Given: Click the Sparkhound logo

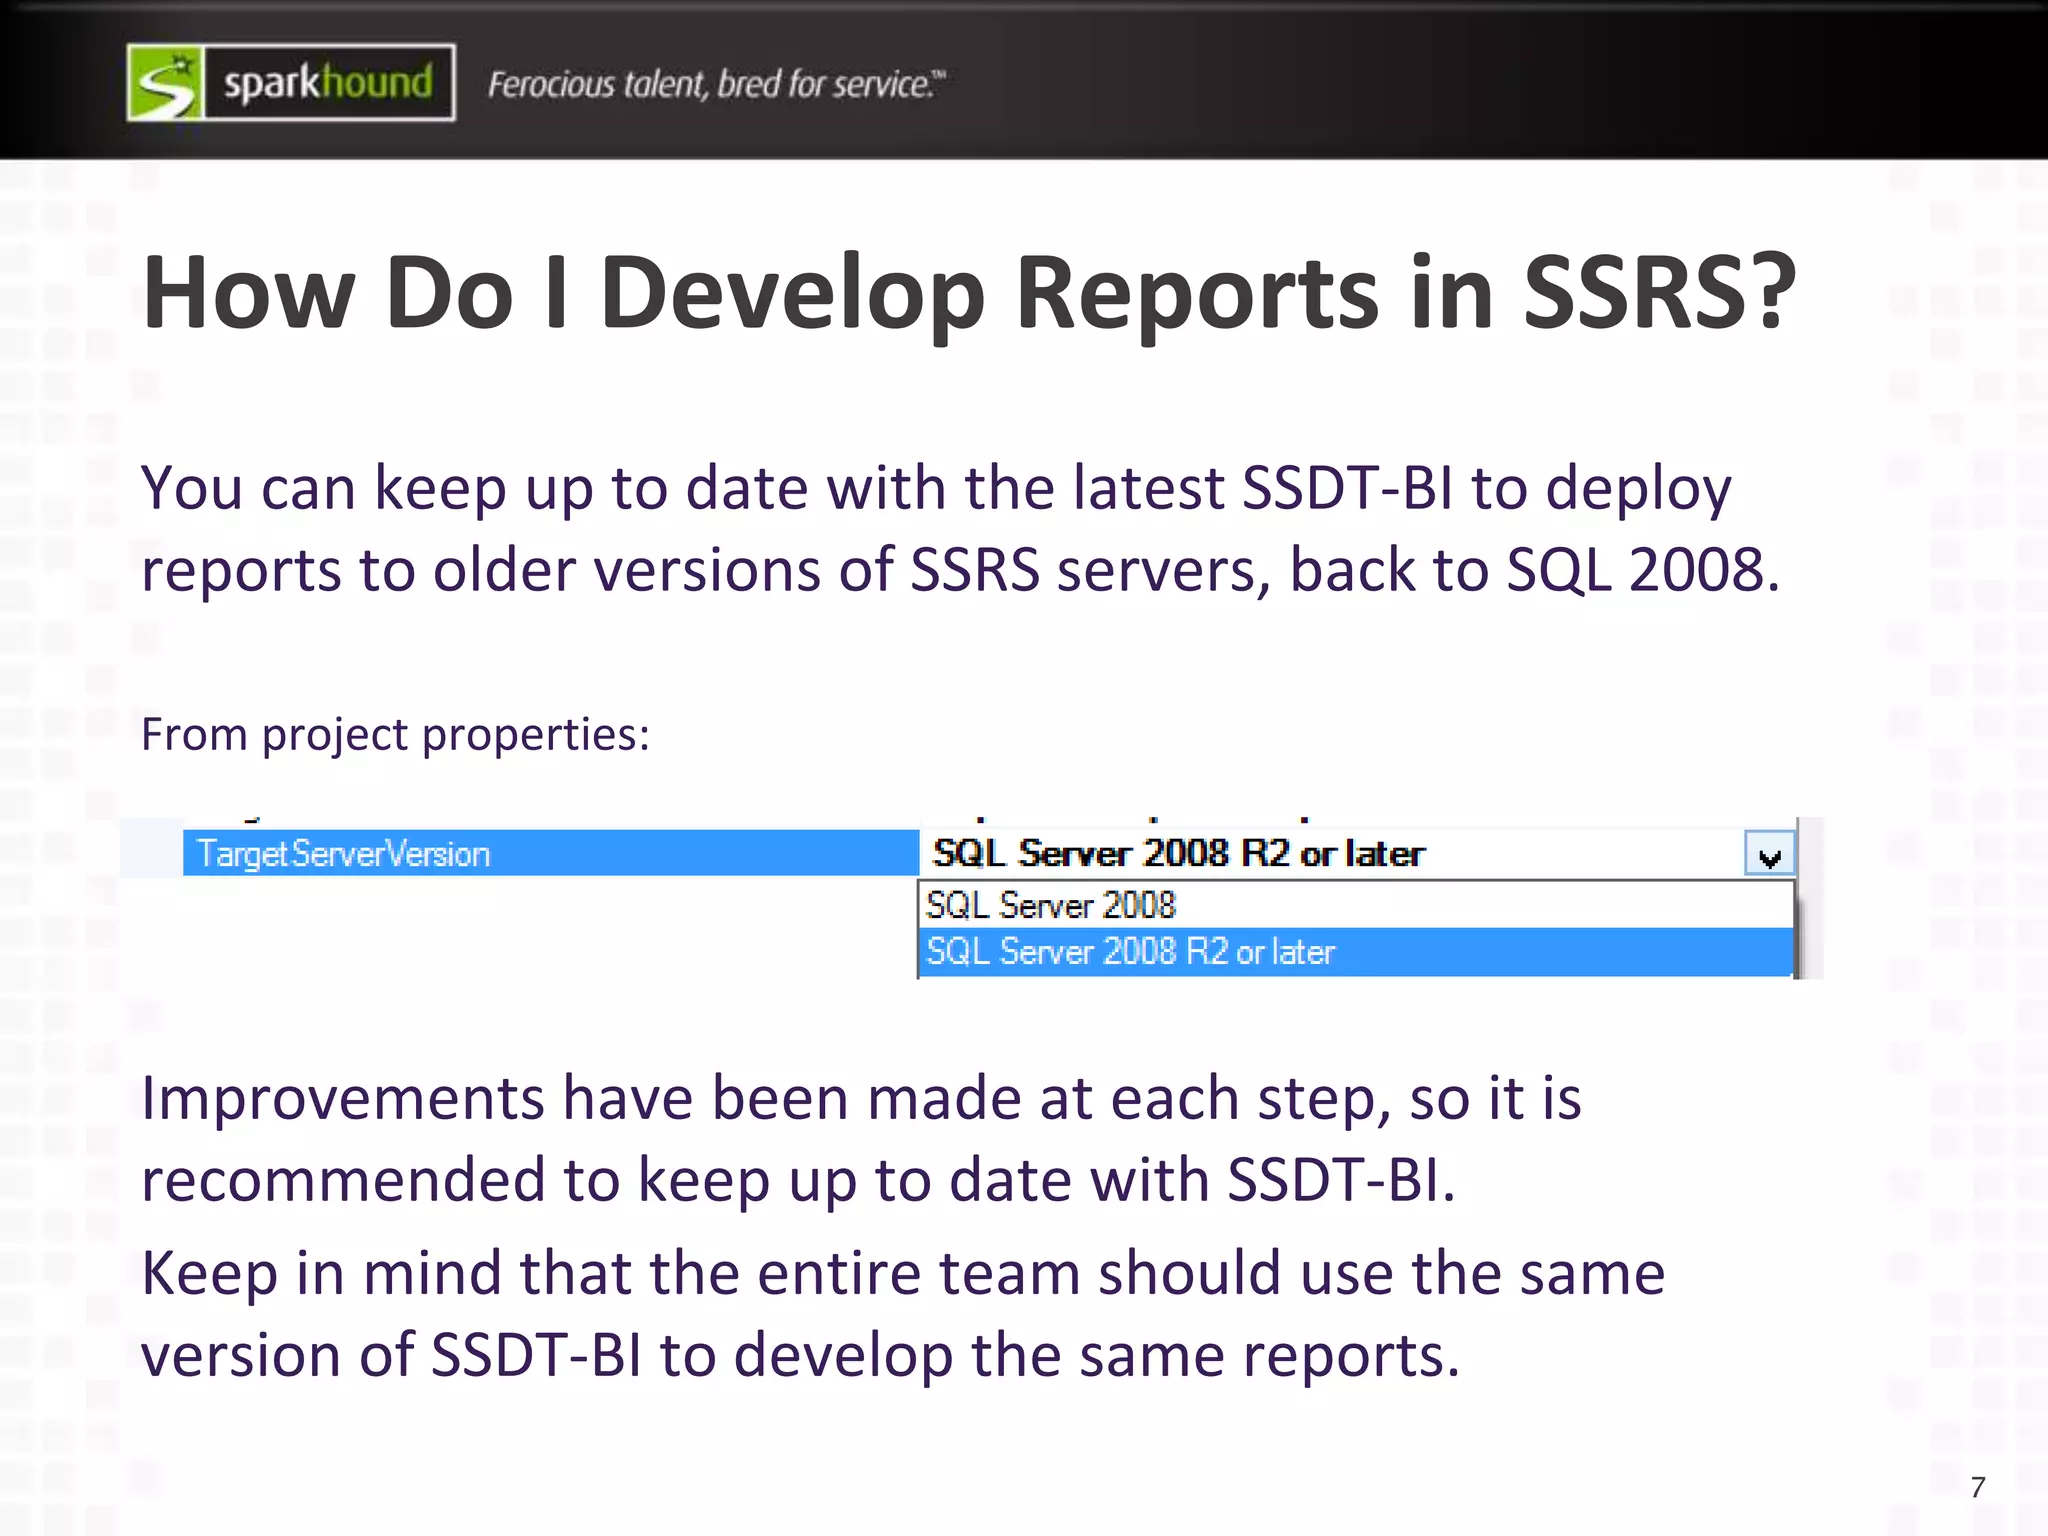Looking at the screenshot, I should click(291, 82).
